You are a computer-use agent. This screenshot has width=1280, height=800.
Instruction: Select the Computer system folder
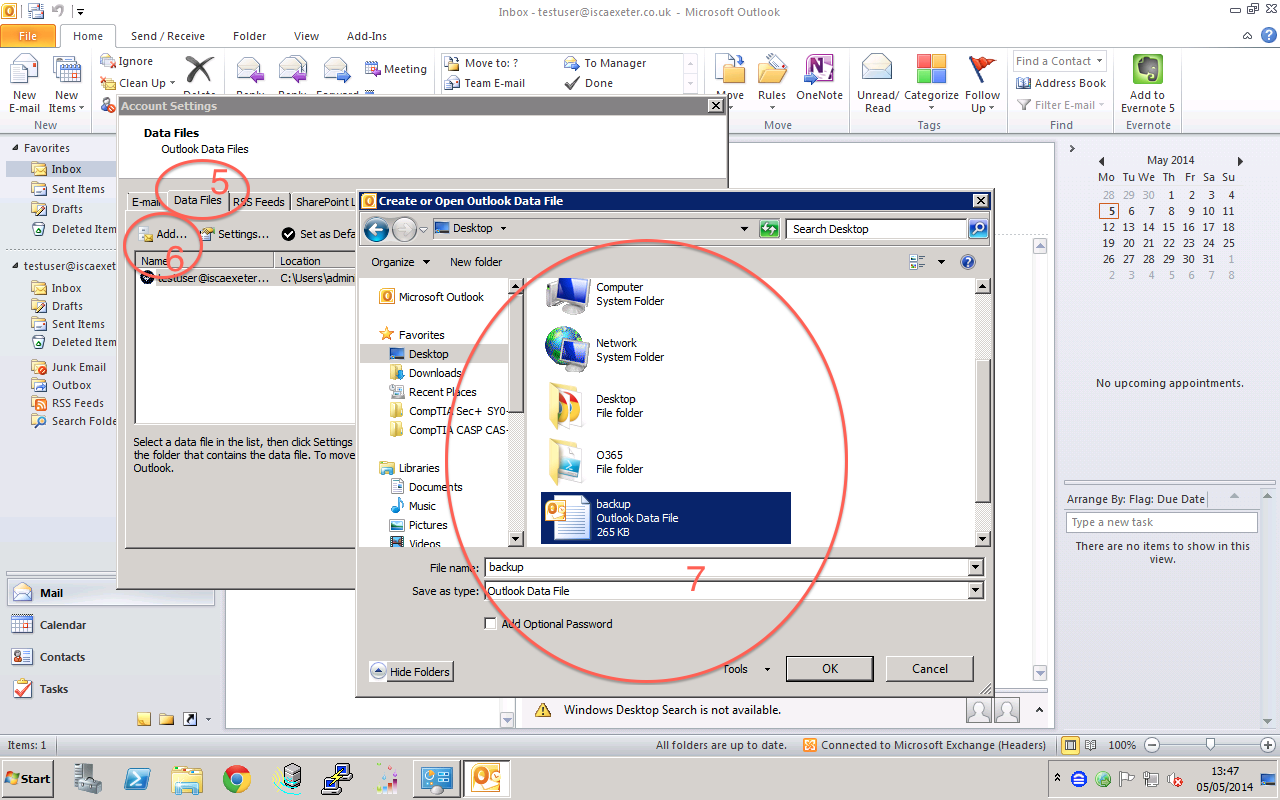click(x=604, y=294)
